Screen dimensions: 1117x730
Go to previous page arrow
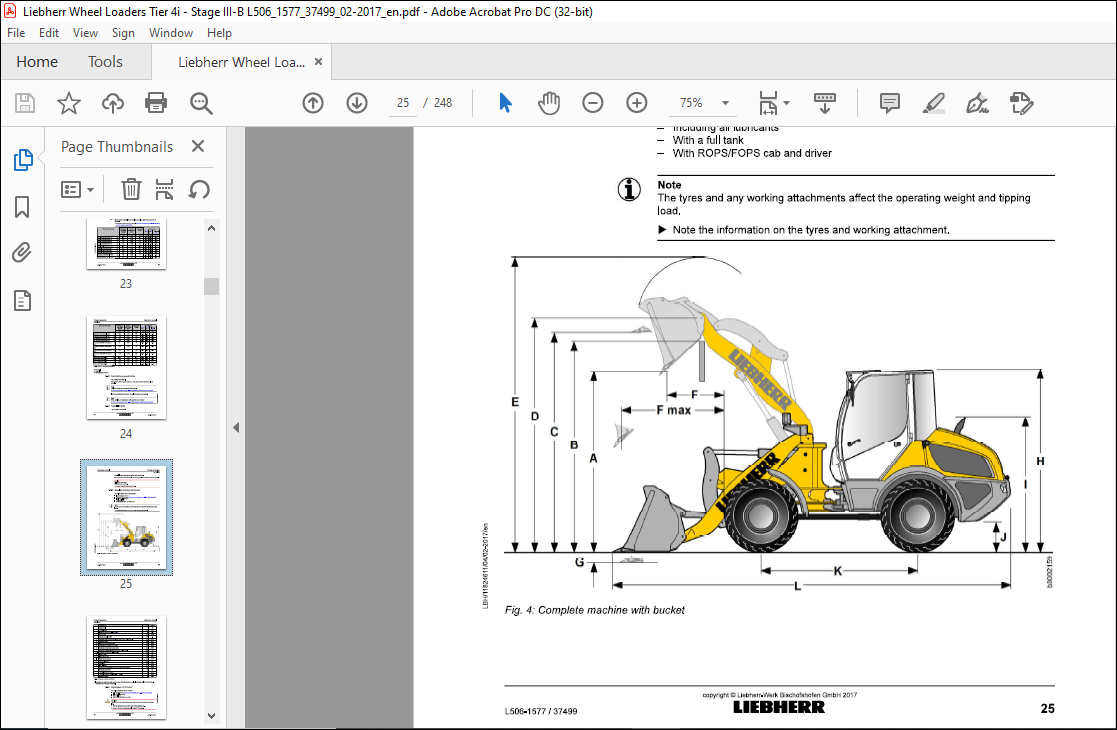[313, 103]
